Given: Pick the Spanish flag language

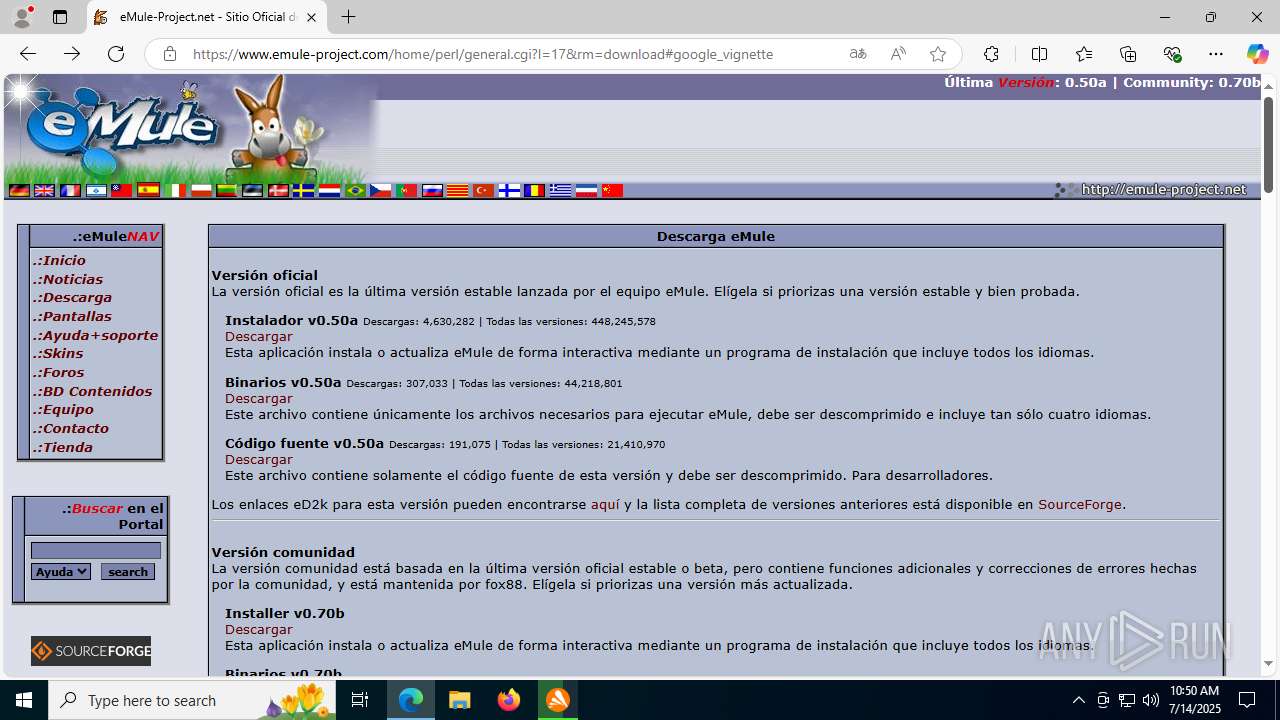Looking at the screenshot, I should point(148,189).
